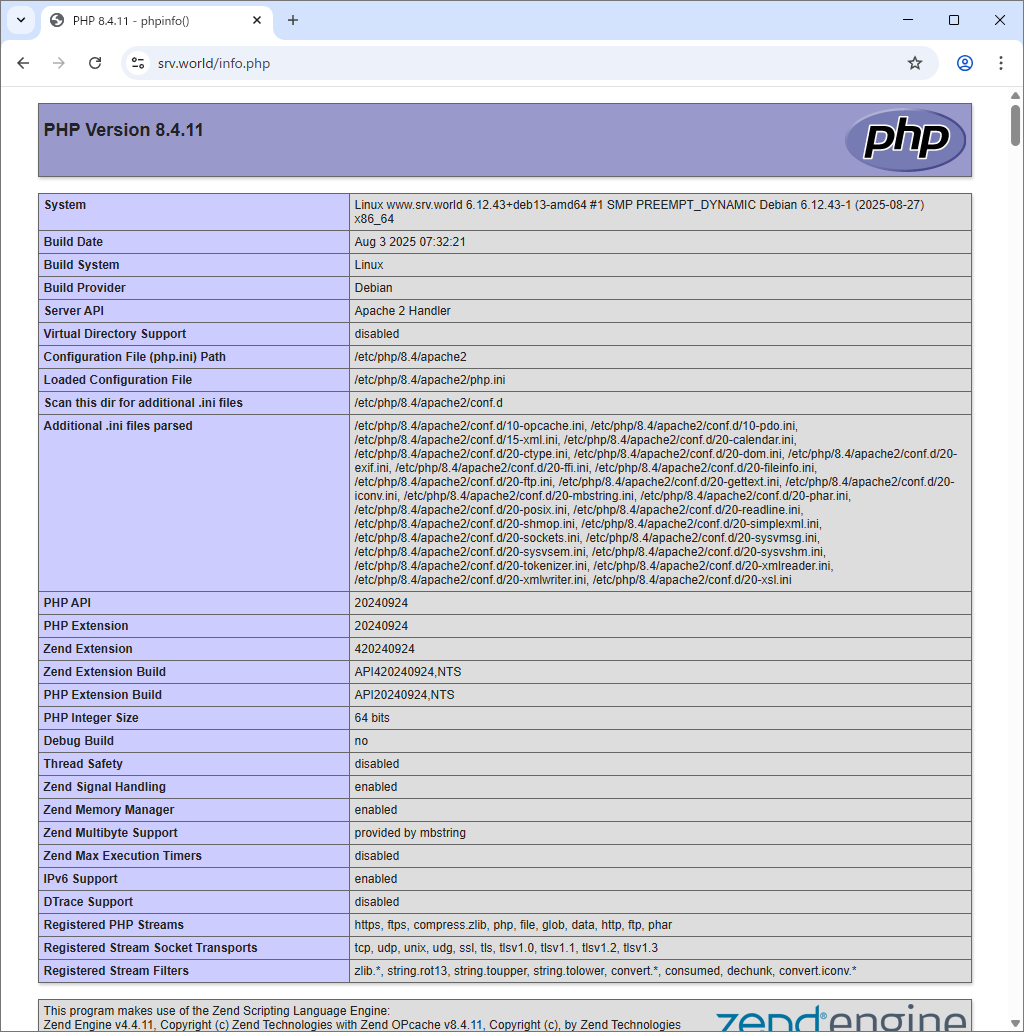This screenshot has height=1032, width=1024.
Task: Close the phpinfo() browser tab
Action: click(x=257, y=21)
